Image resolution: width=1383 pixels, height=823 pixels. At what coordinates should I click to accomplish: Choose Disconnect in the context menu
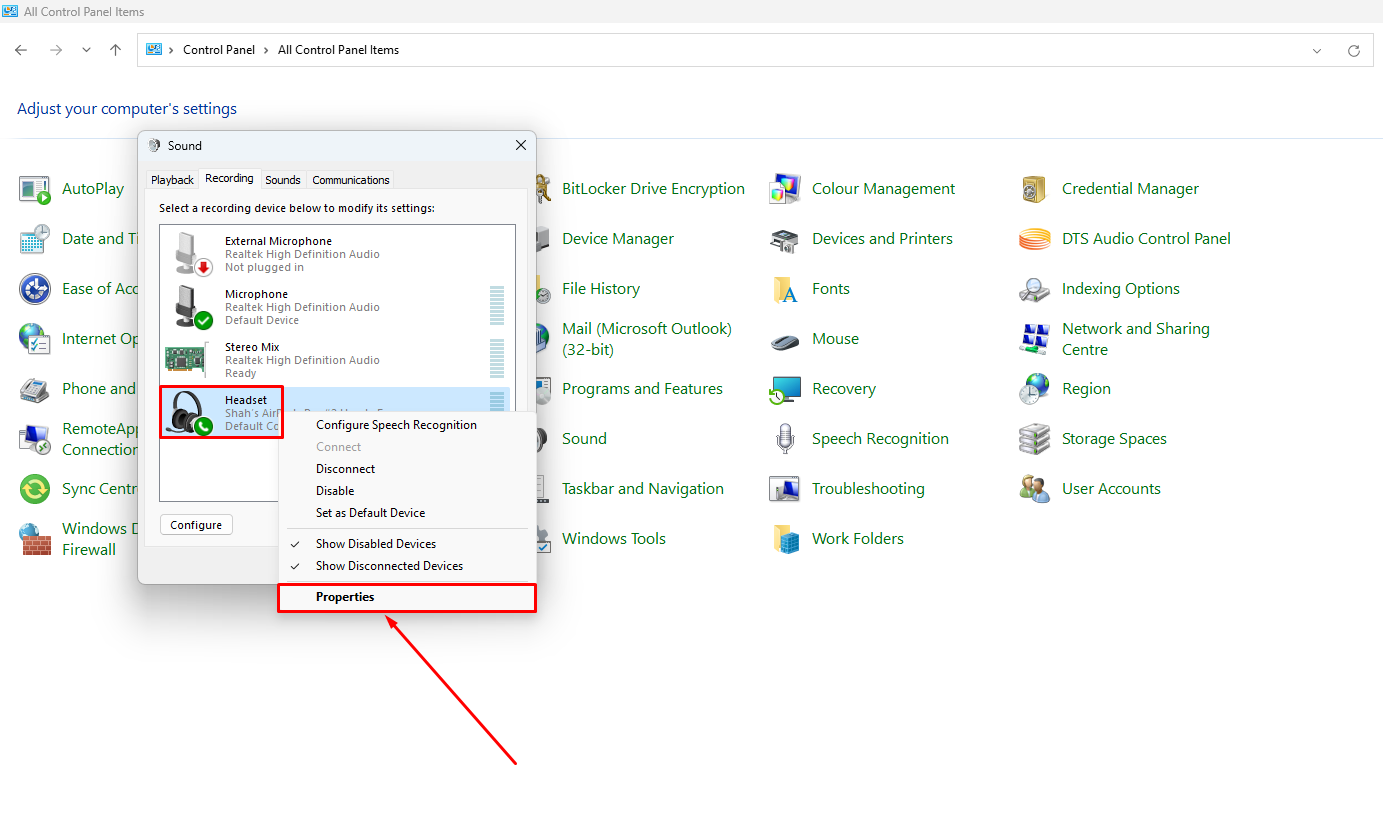(345, 469)
